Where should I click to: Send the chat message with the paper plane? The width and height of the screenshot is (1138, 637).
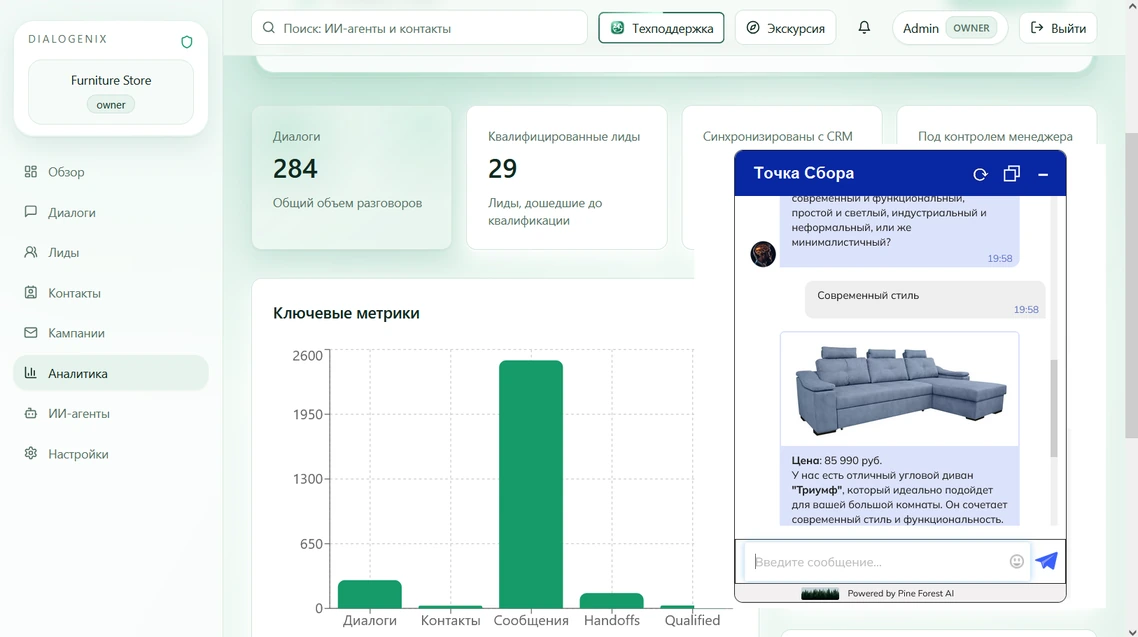click(x=1047, y=561)
